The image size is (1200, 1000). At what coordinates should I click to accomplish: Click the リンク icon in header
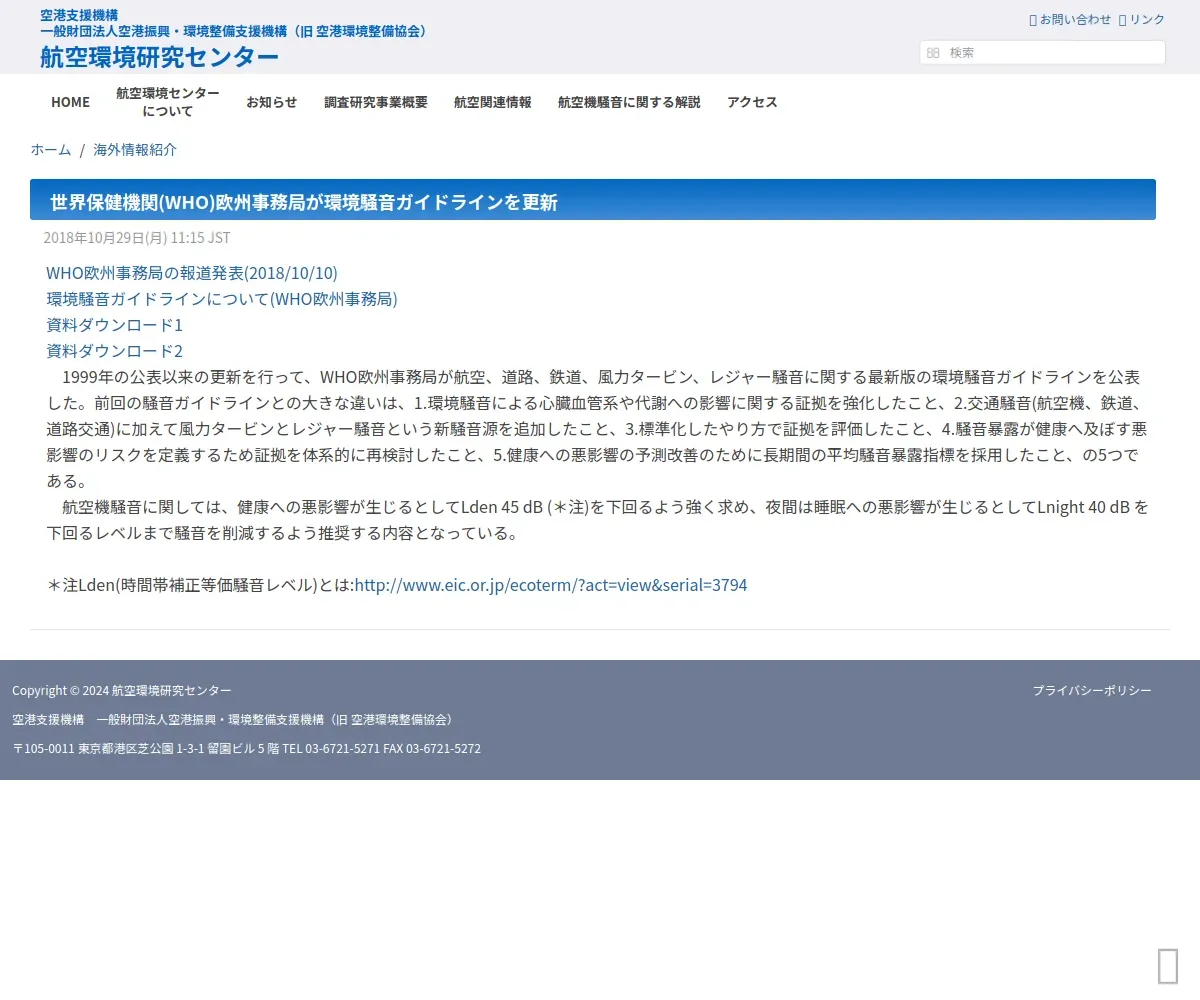click(x=1122, y=20)
